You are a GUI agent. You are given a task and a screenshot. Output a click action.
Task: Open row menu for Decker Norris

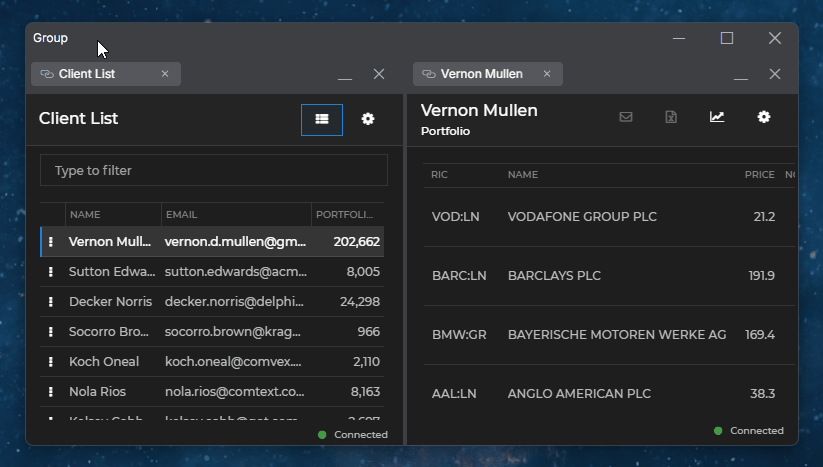pyautogui.click(x=51, y=301)
